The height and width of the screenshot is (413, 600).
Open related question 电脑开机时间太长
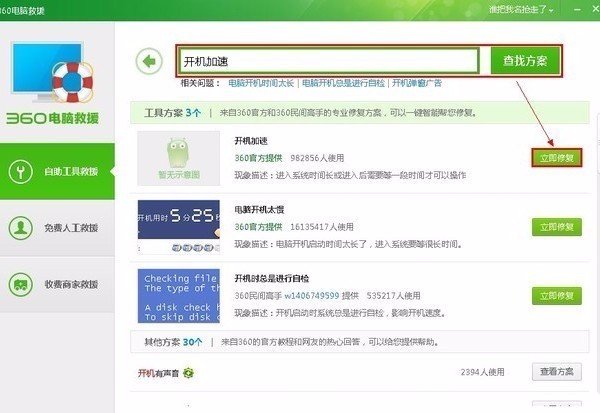pyautogui.click(x=261, y=83)
